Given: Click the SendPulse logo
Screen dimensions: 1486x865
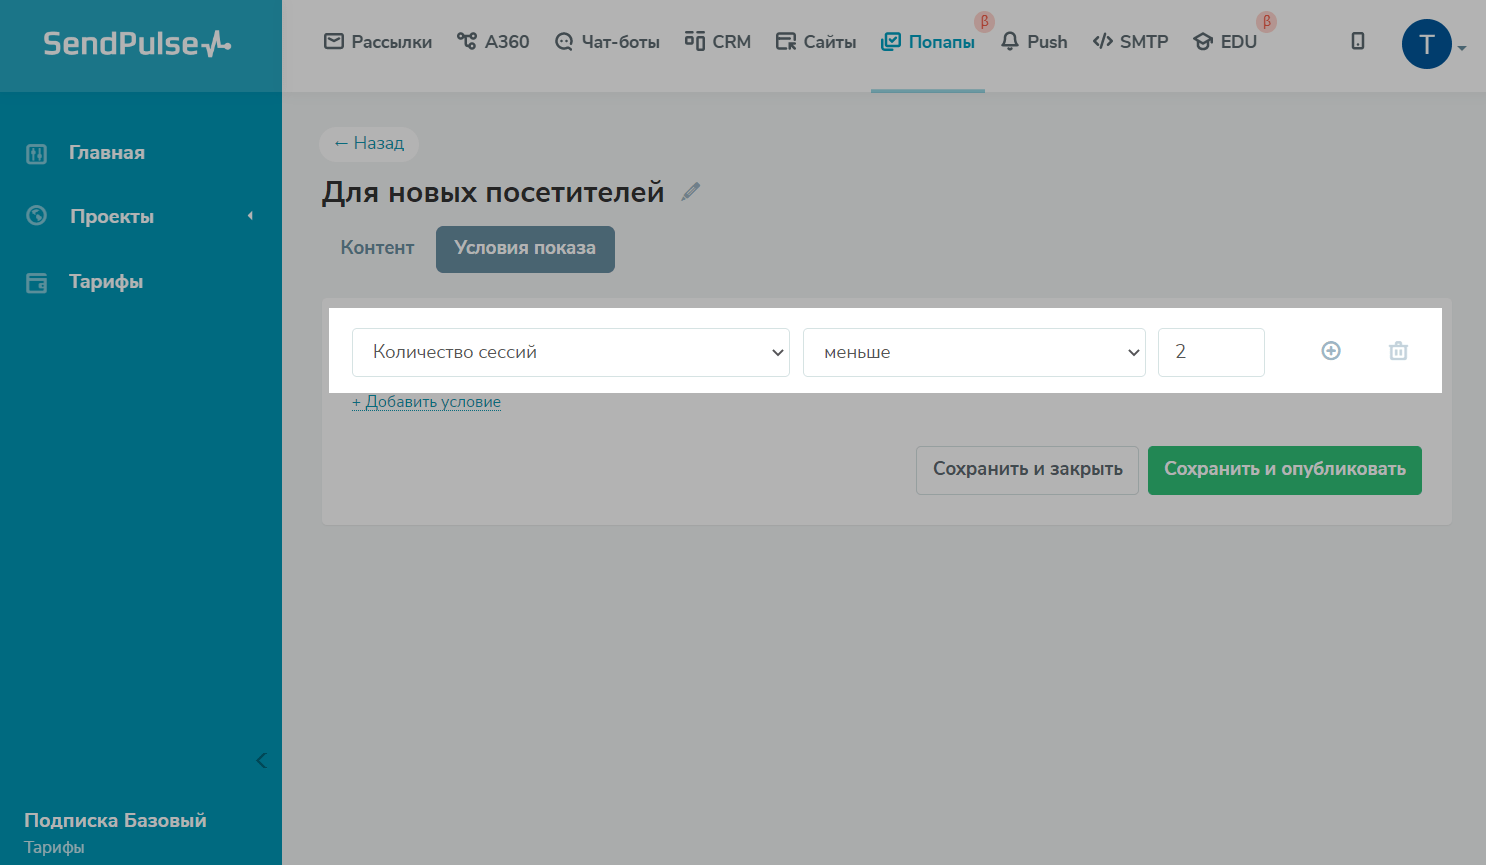Looking at the screenshot, I should pos(137,44).
